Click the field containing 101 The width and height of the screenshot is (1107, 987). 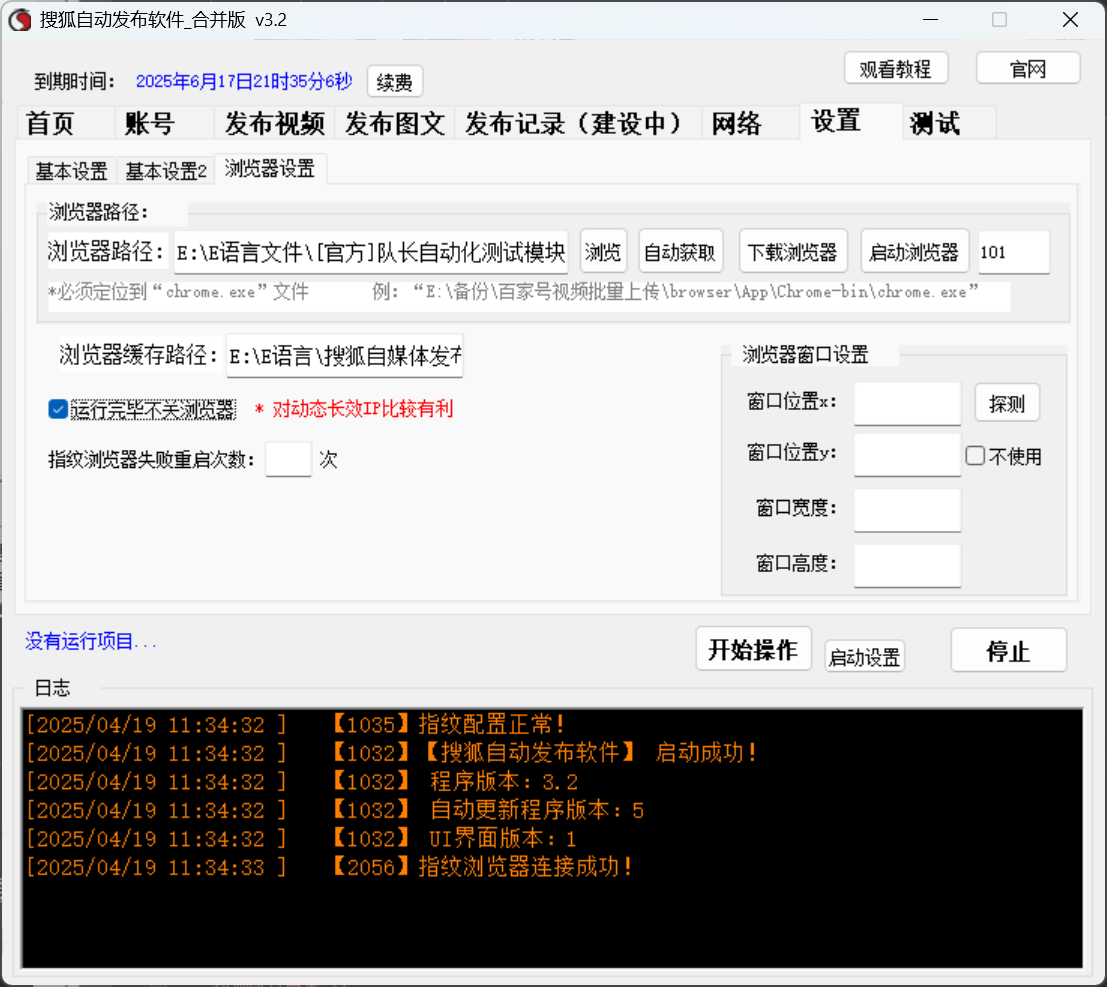(x=1013, y=252)
